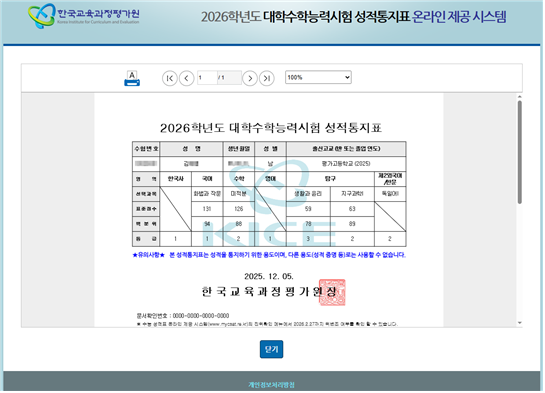Click the scrollbar up arrow
545x393 pixels.
[x=521, y=97]
